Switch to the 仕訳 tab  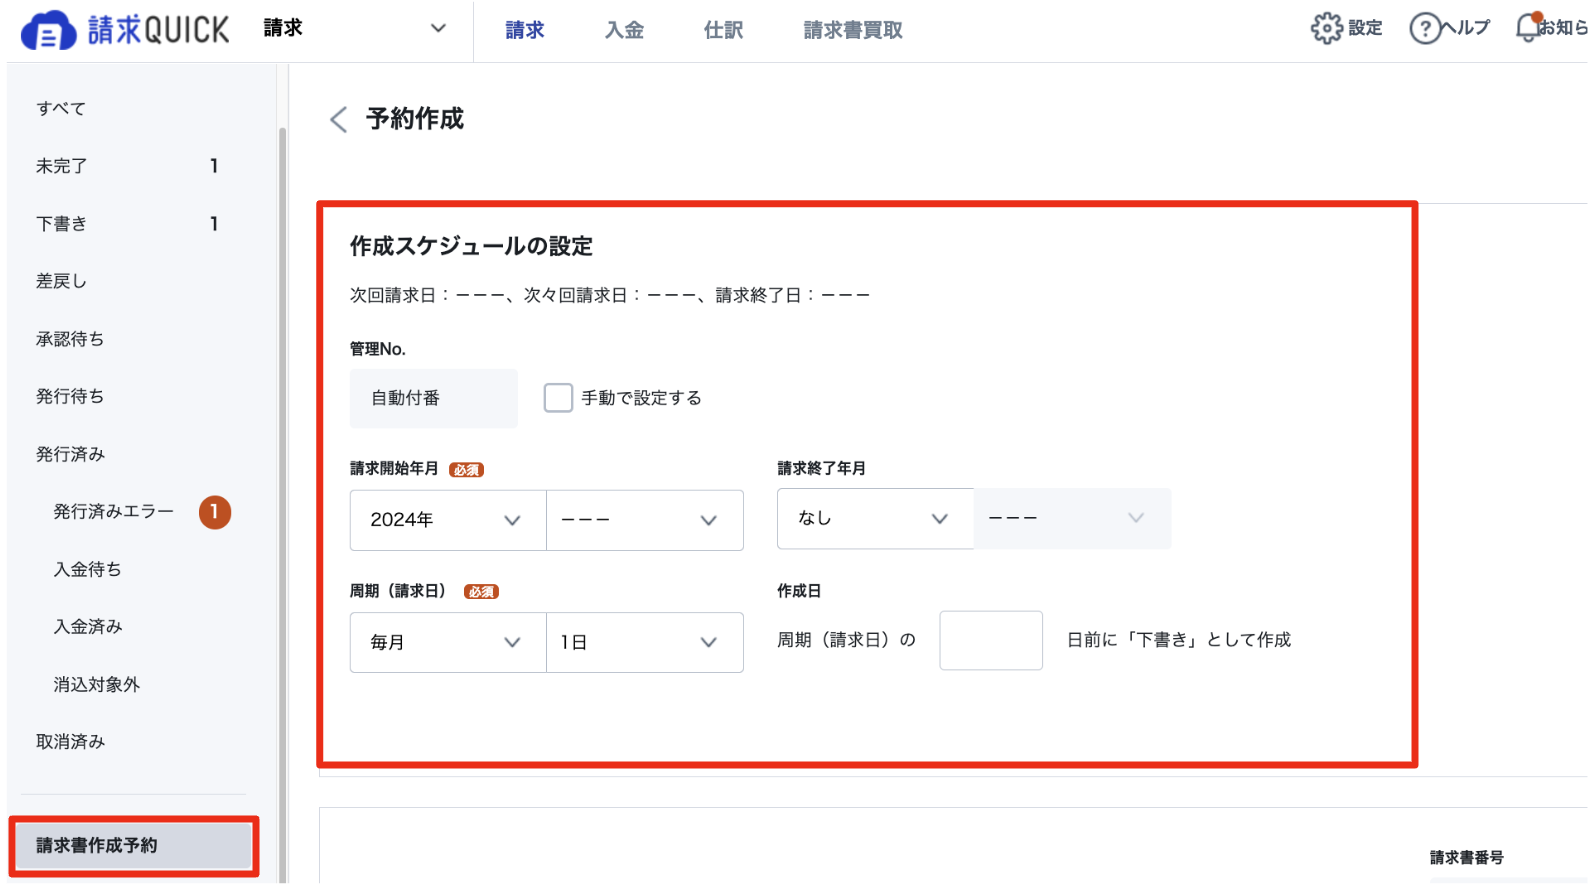coord(723,30)
